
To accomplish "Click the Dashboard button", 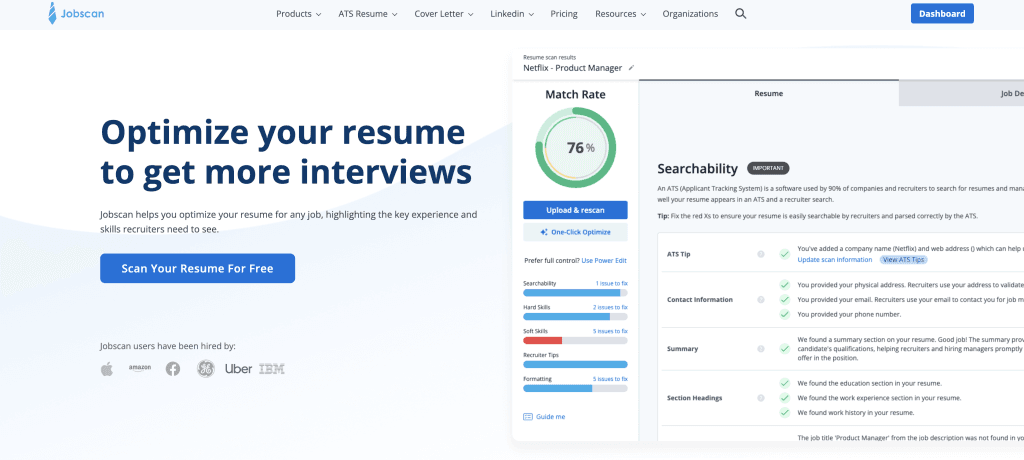I will [942, 14].
